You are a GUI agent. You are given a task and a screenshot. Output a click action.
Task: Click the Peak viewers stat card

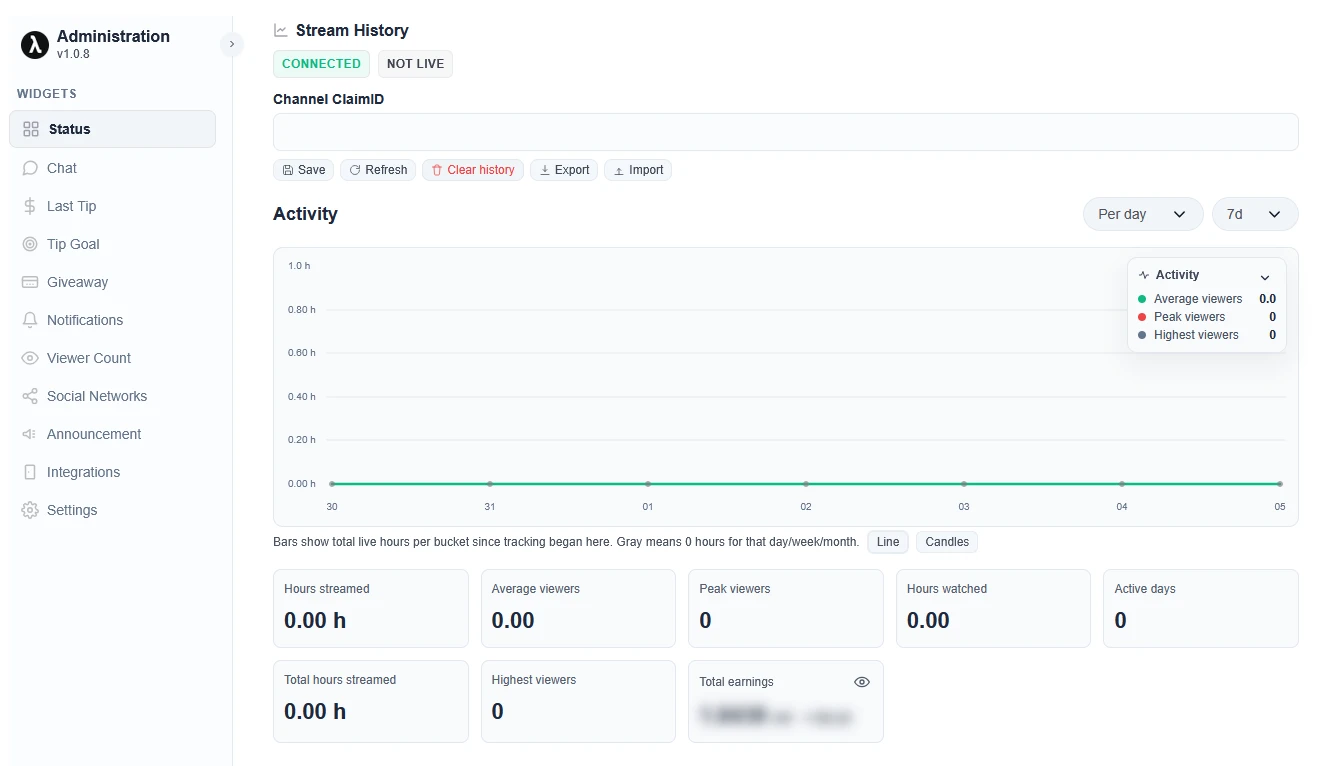(x=786, y=609)
